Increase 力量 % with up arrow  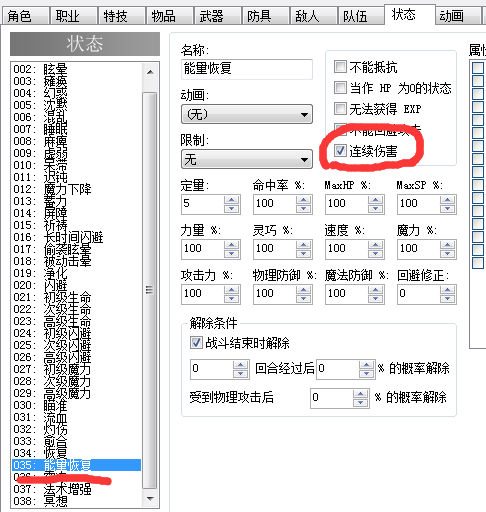(231, 244)
